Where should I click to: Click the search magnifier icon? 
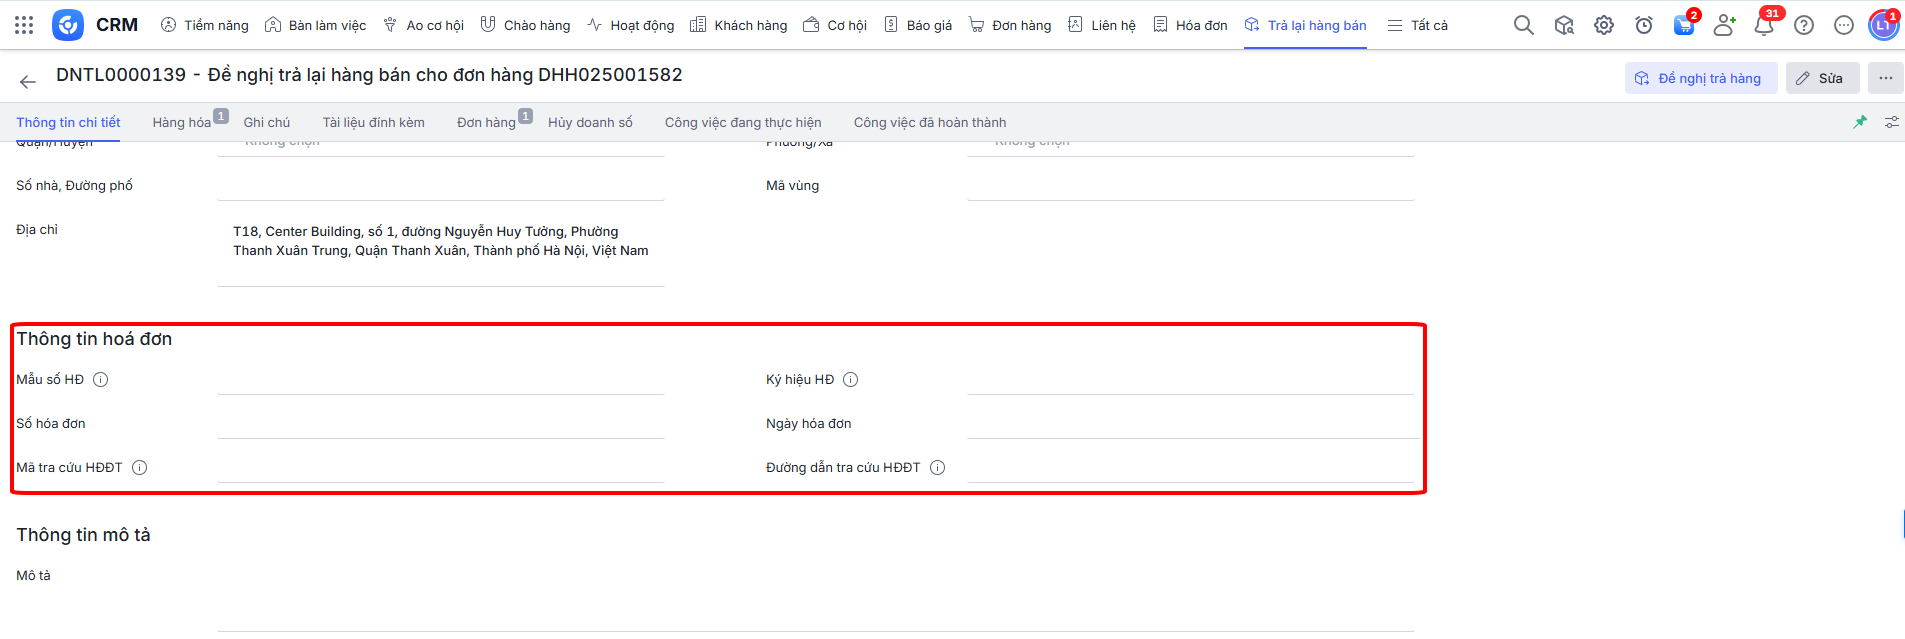1523,25
